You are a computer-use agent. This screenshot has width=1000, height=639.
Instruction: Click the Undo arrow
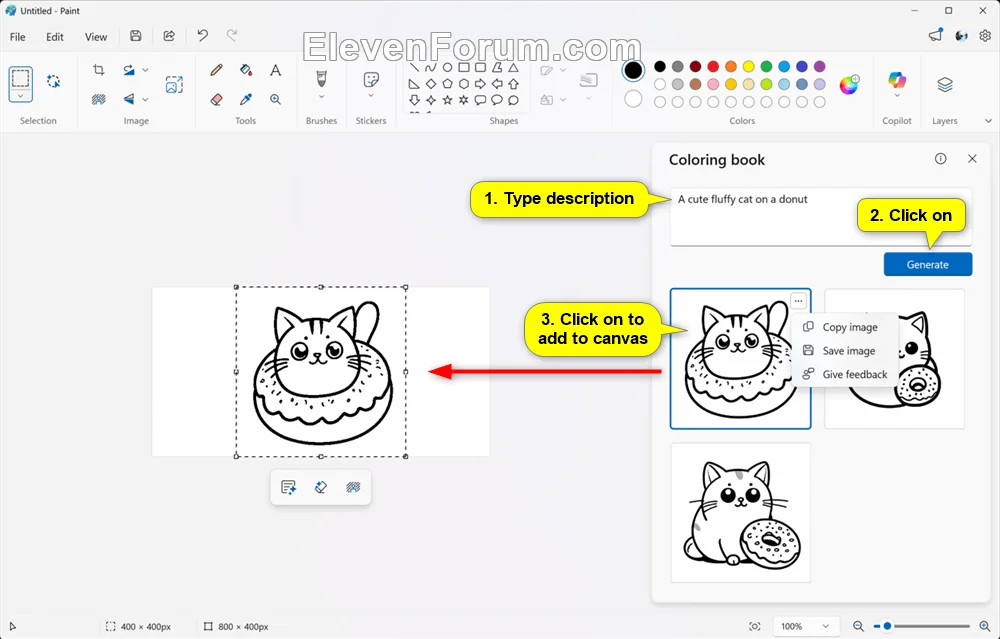pyautogui.click(x=202, y=36)
